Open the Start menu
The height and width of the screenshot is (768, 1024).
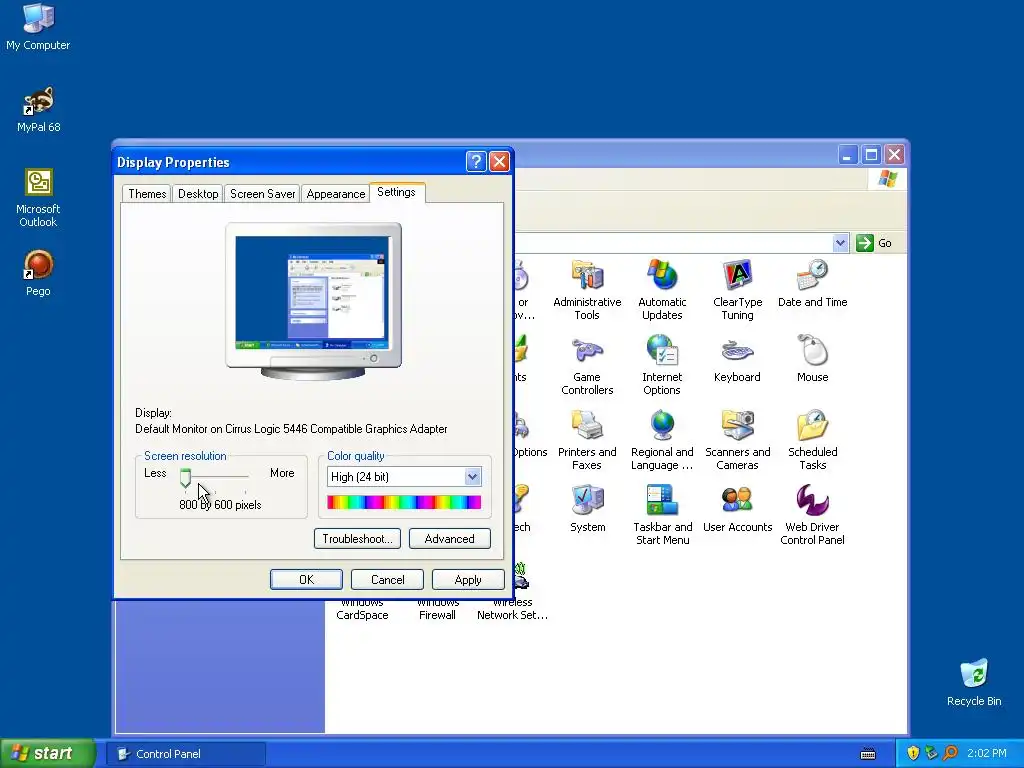click(x=48, y=753)
